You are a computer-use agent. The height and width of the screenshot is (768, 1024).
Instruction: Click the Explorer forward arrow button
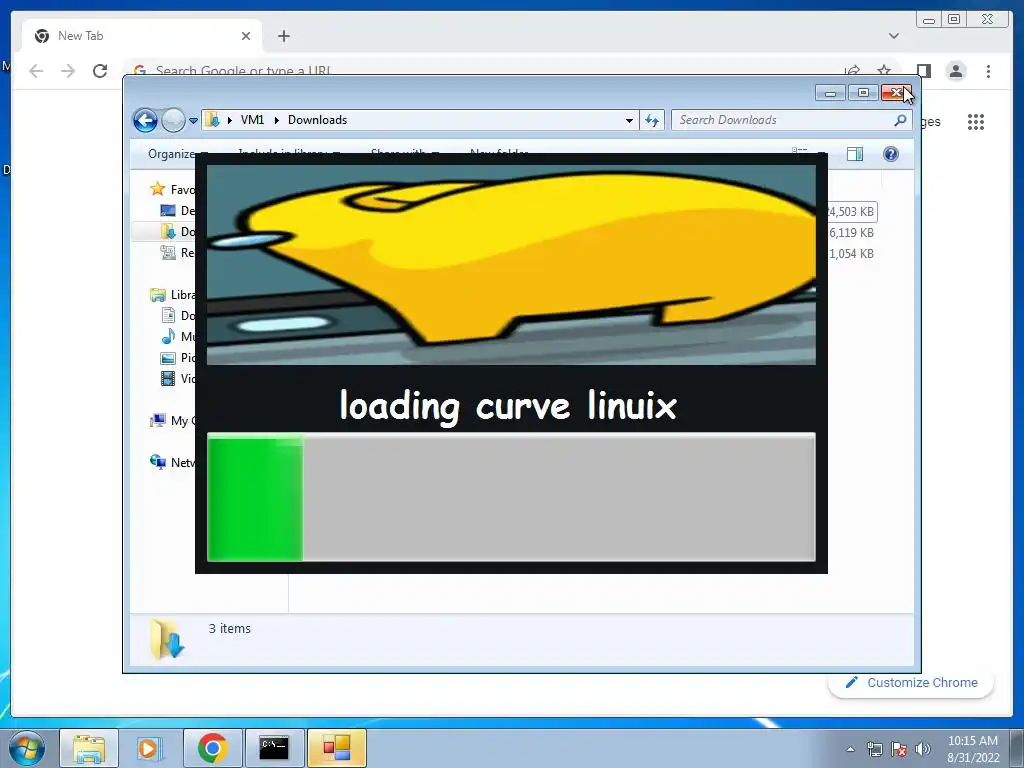pyautogui.click(x=173, y=120)
